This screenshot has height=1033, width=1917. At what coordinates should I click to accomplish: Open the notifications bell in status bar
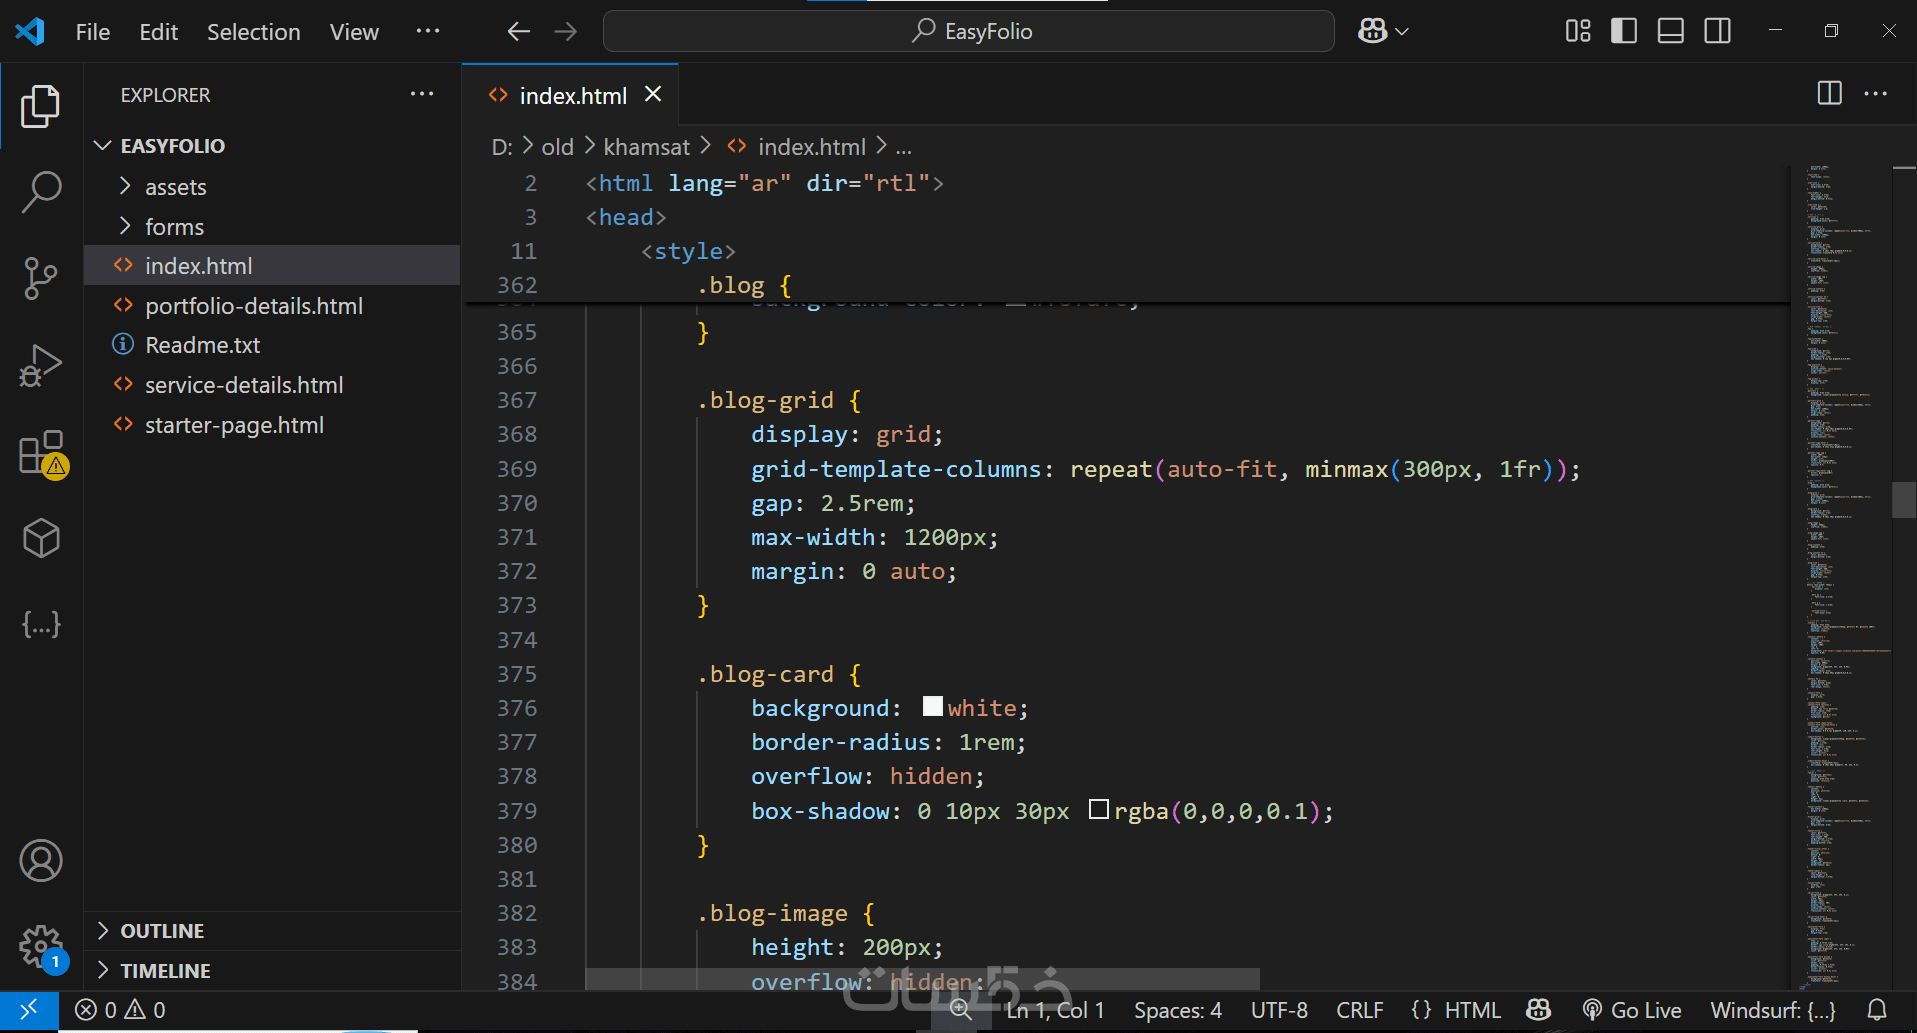tap(1877, 1010)
